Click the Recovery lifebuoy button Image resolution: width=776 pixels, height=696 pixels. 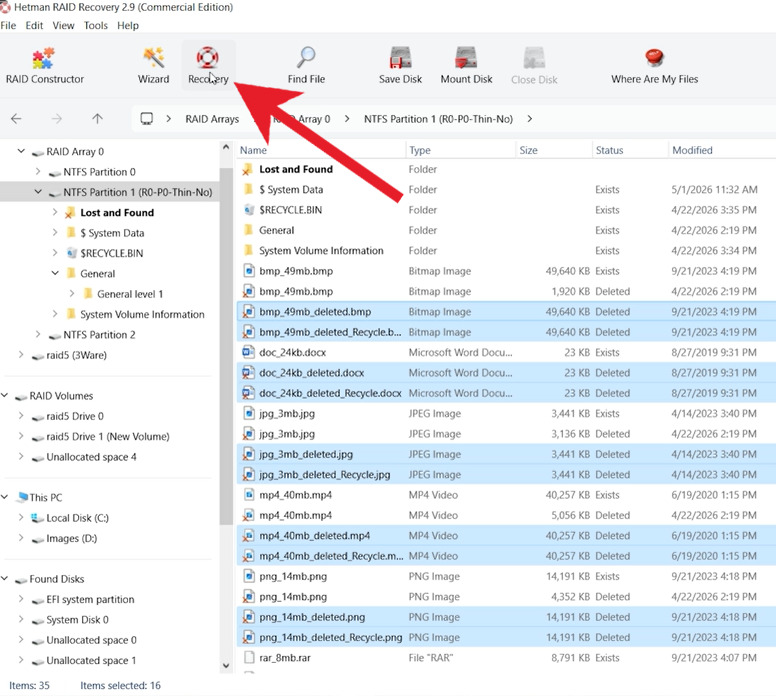click(208, 65)
